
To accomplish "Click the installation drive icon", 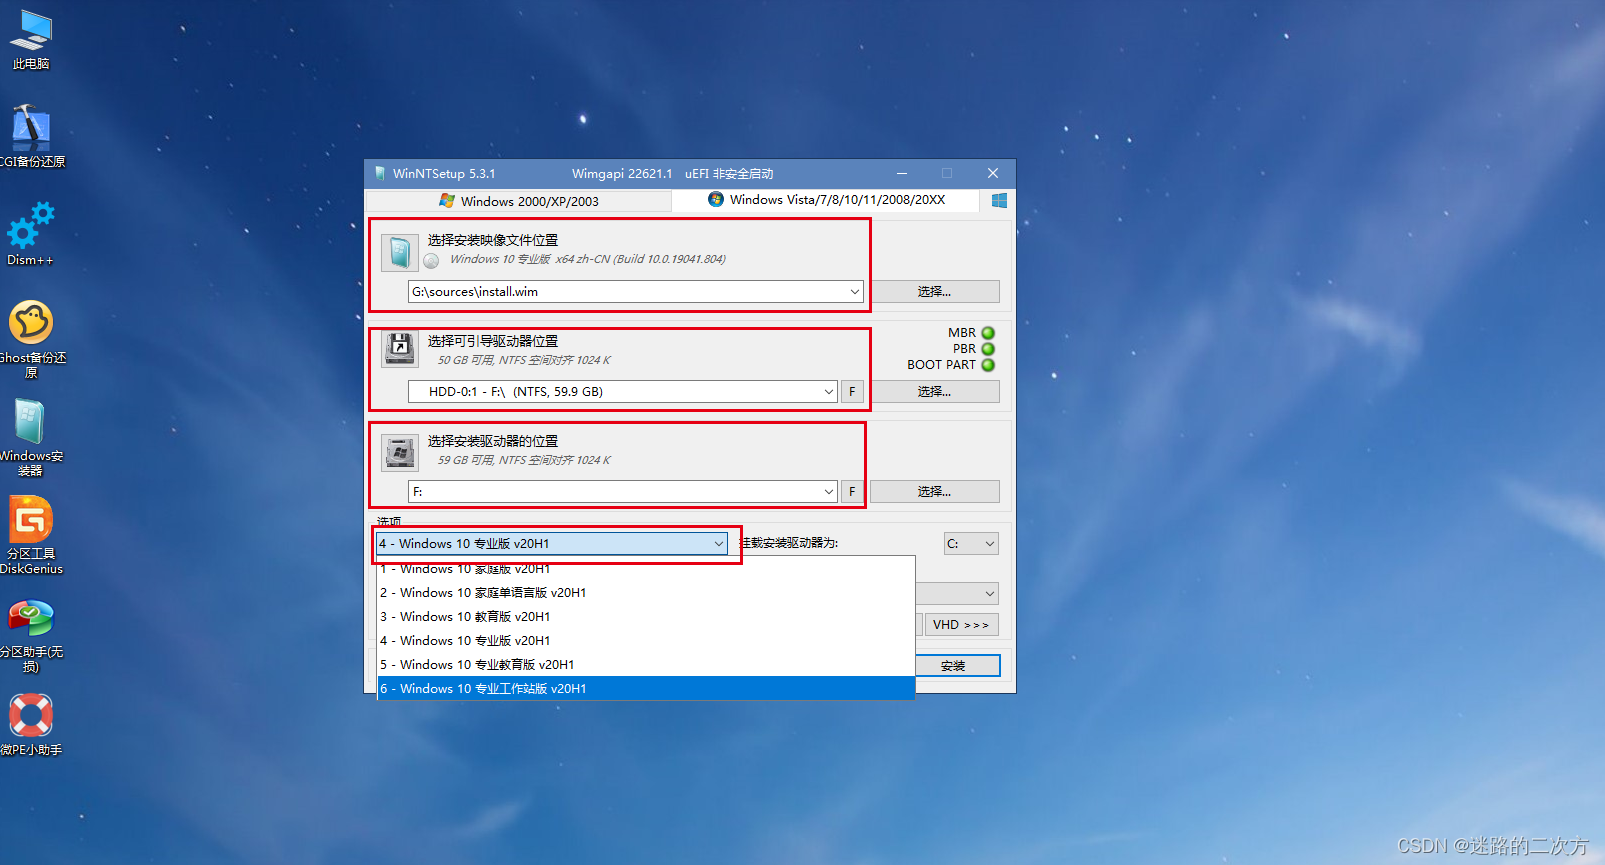I will pos(400,453).
